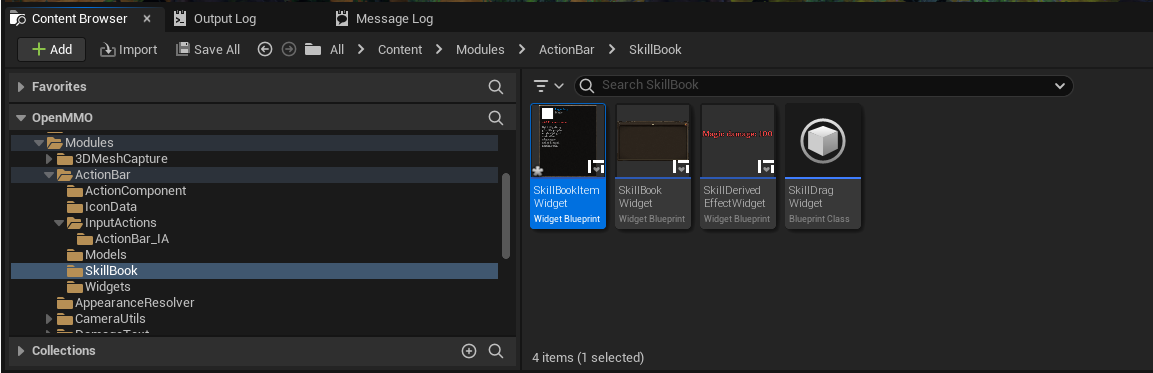Click the All breadcrumb
Viewport: 1153px width, 373px height.
tap(337, 49)
